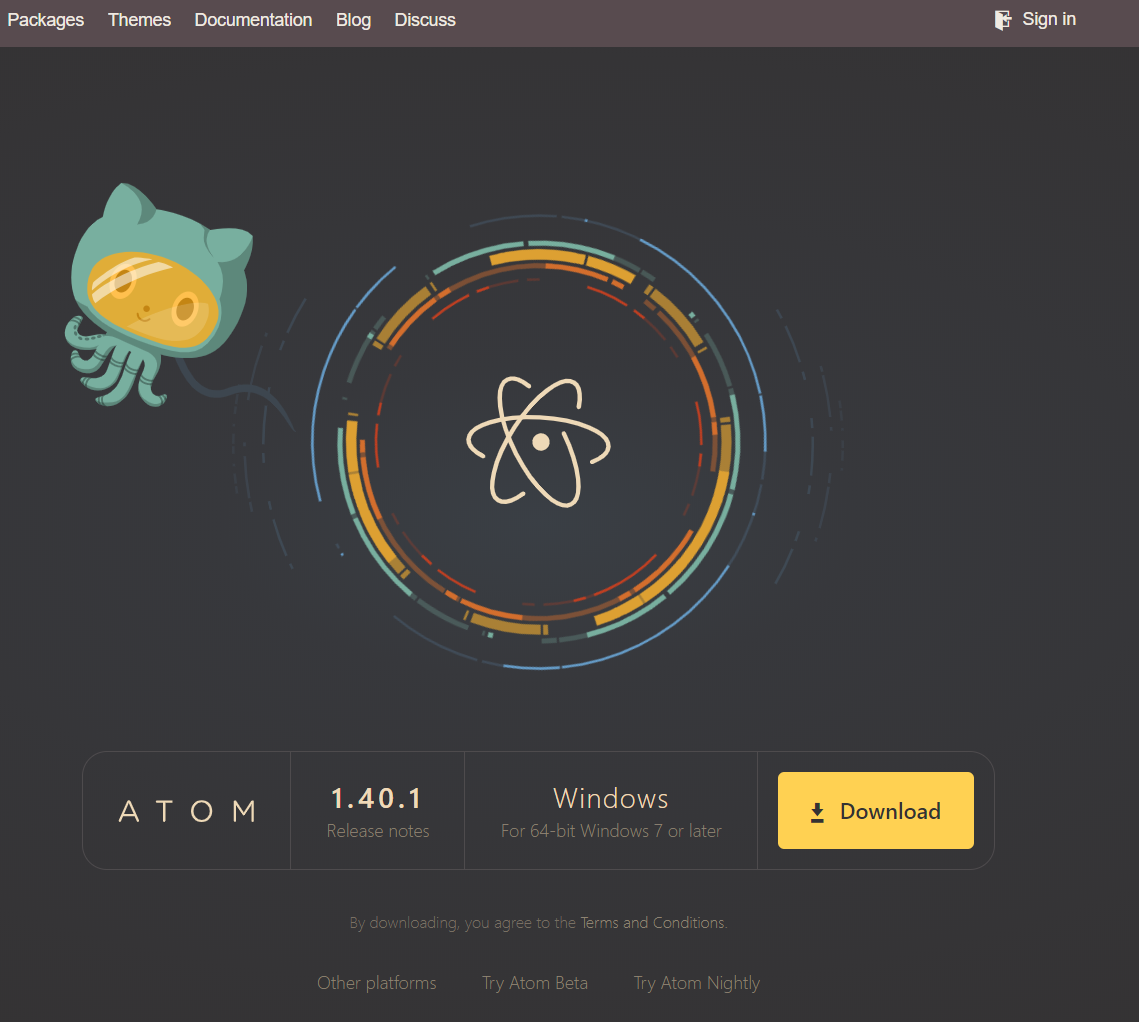Click the sign-in door icon
This screenshot has width=1139, height=1022.
pyautogui.click(x=1002, y=20)
